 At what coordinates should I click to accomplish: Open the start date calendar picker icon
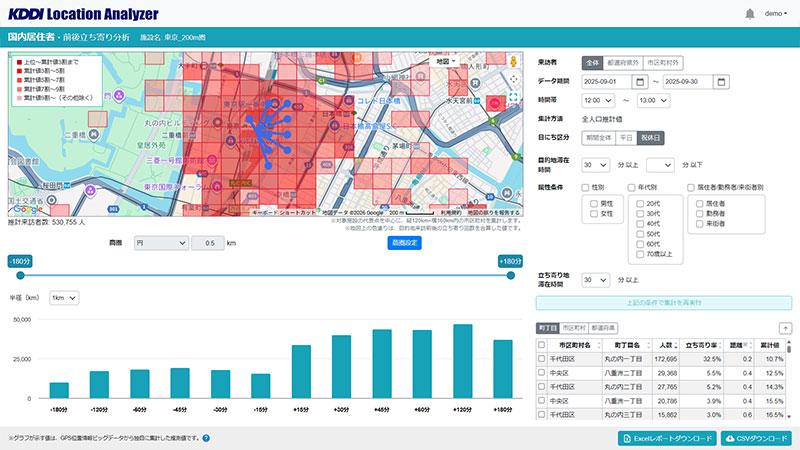[x=642, y=81]
